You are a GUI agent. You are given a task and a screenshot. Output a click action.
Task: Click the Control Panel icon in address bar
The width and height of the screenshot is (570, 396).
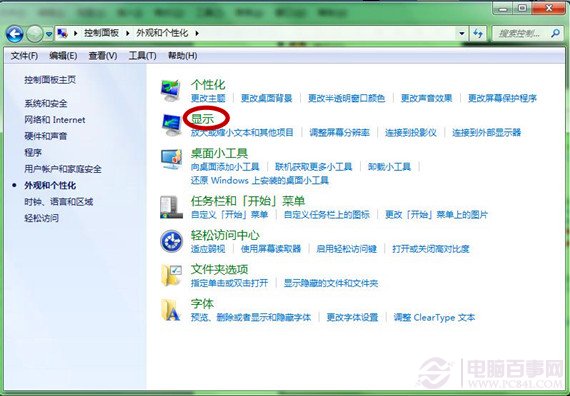(63, 33)
